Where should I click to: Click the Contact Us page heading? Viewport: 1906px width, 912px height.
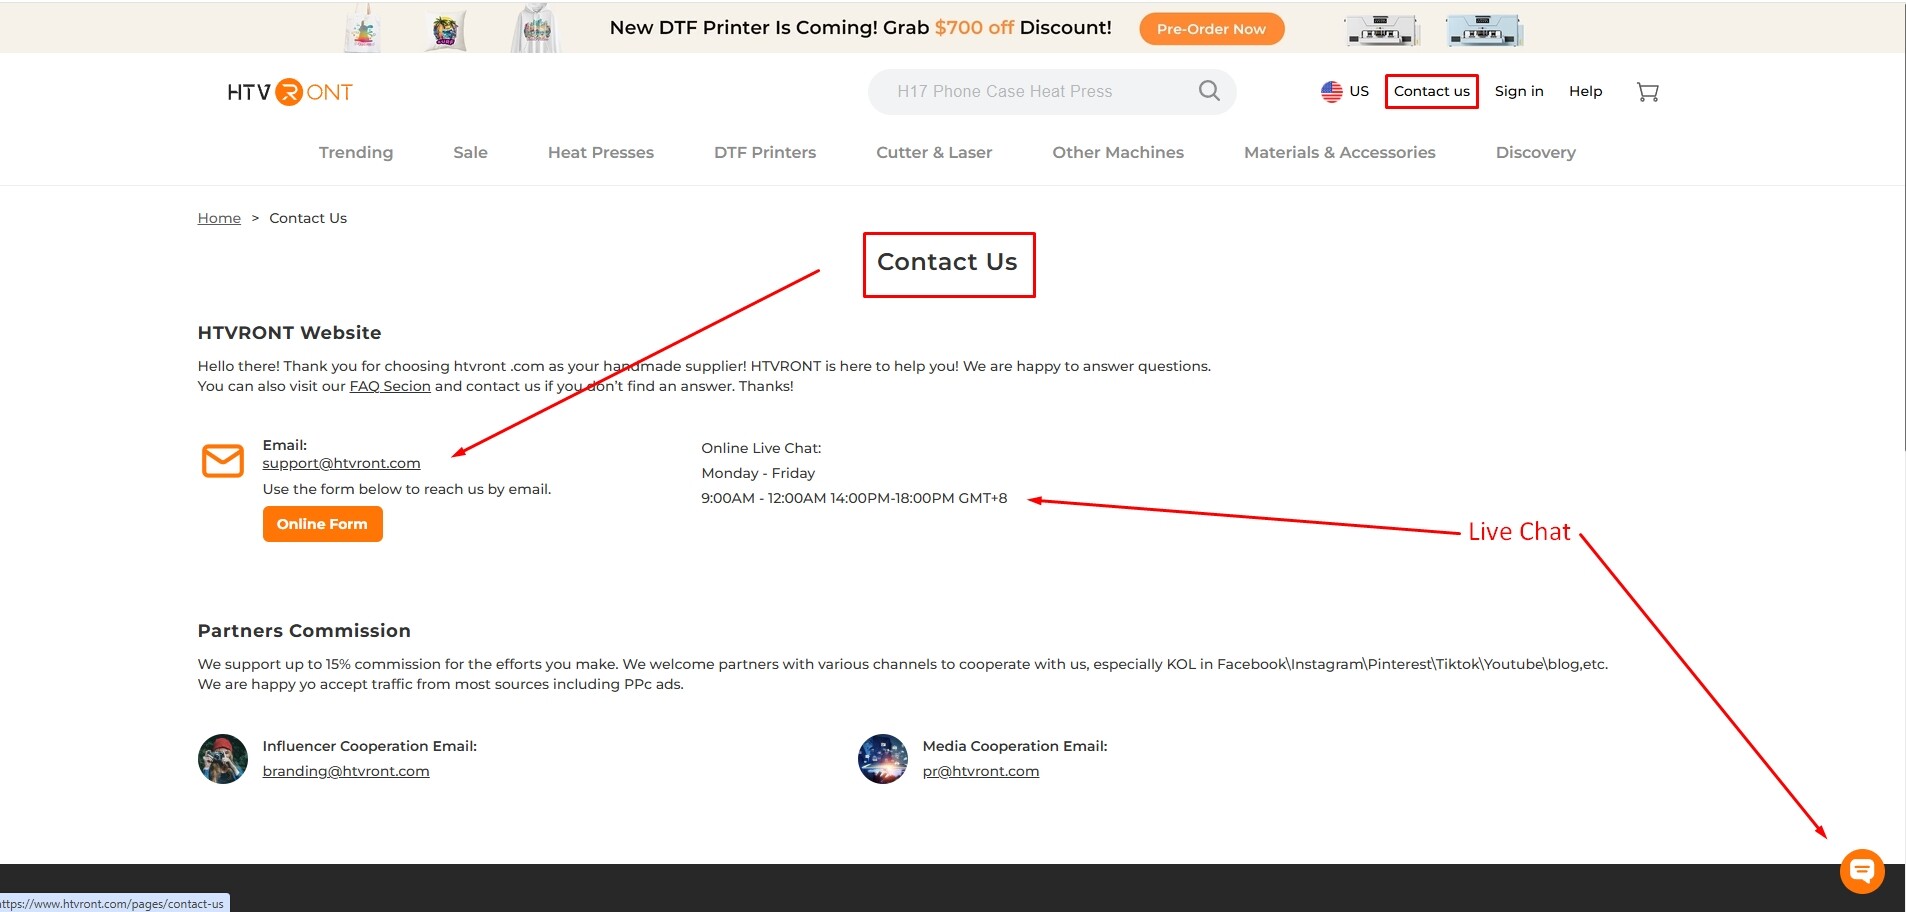pos(947,262)
